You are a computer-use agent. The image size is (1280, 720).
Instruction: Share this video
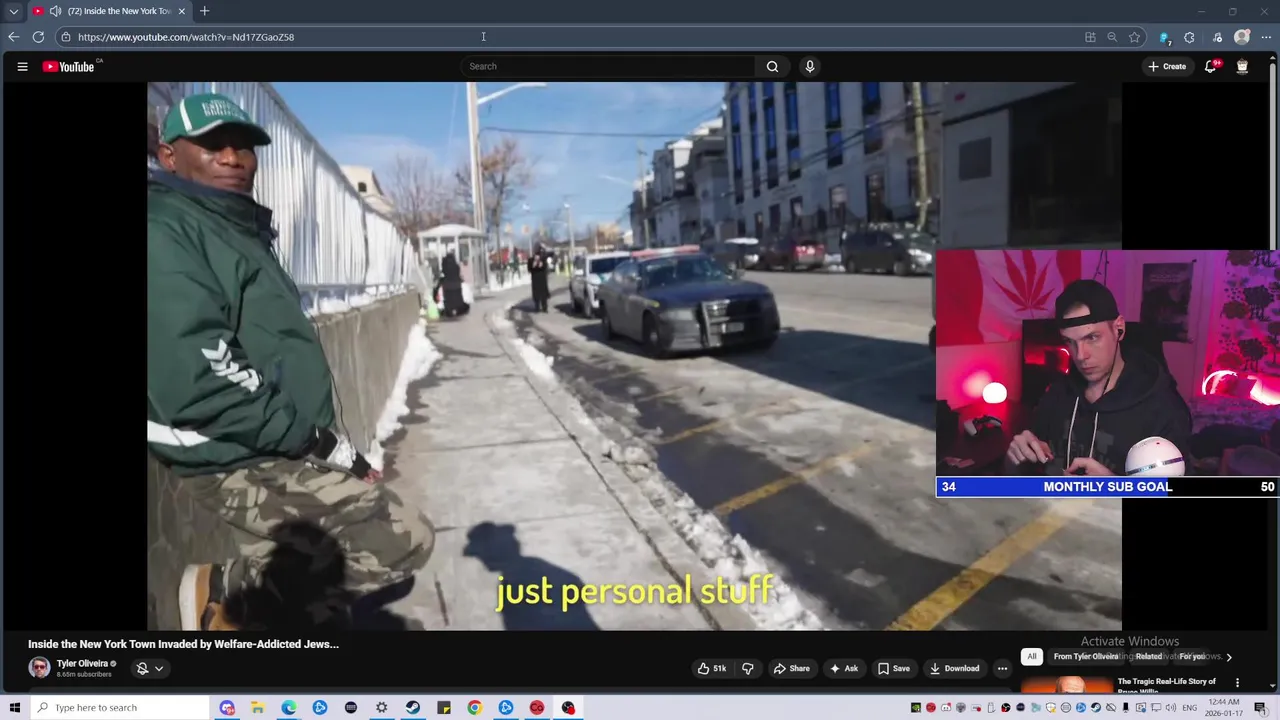(x=791, y=668)
